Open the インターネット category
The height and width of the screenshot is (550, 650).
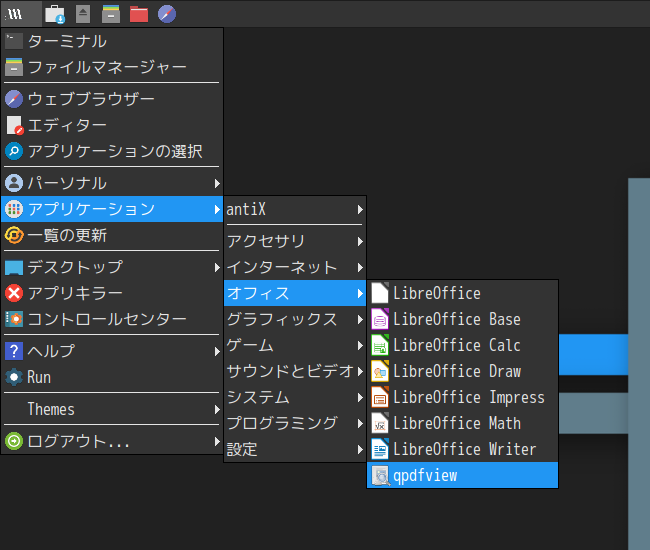[x=295, y=267]
